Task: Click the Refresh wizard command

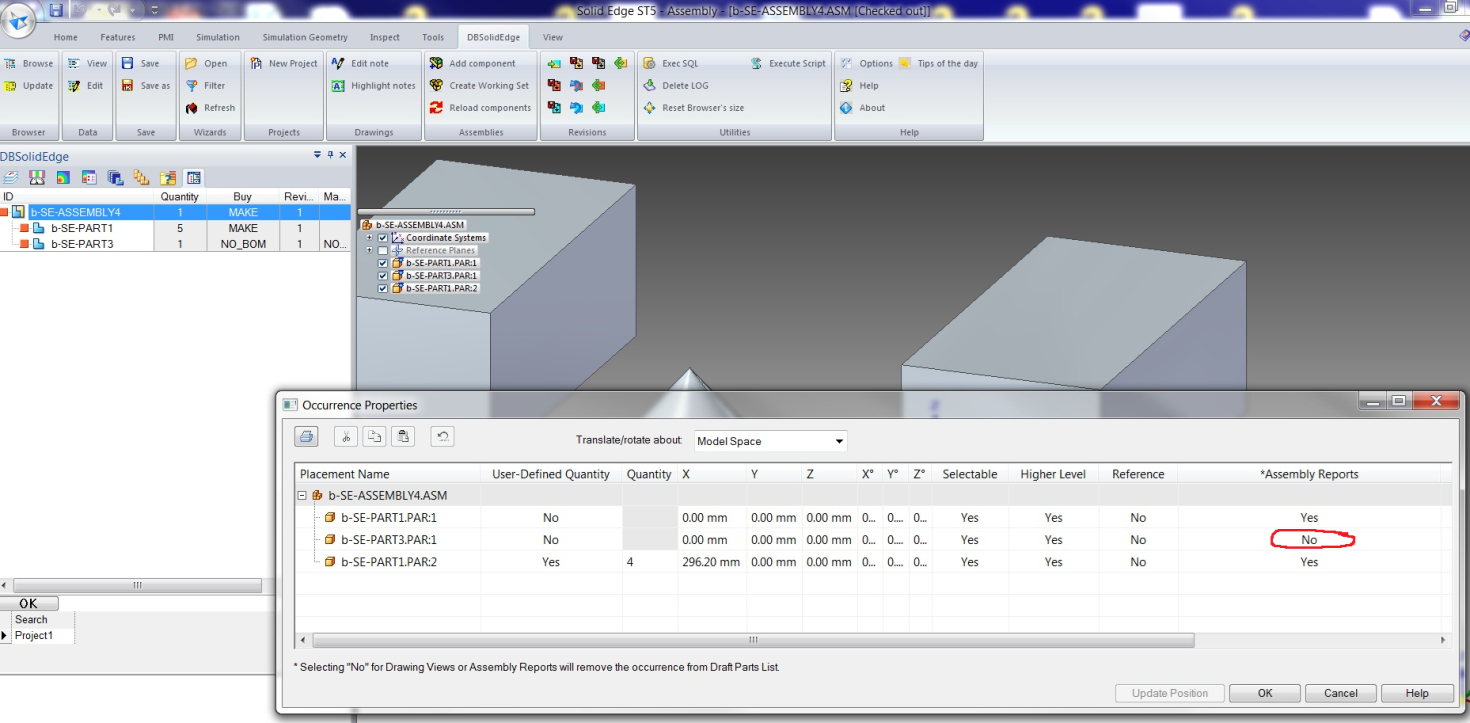Action: pos(210,108)
